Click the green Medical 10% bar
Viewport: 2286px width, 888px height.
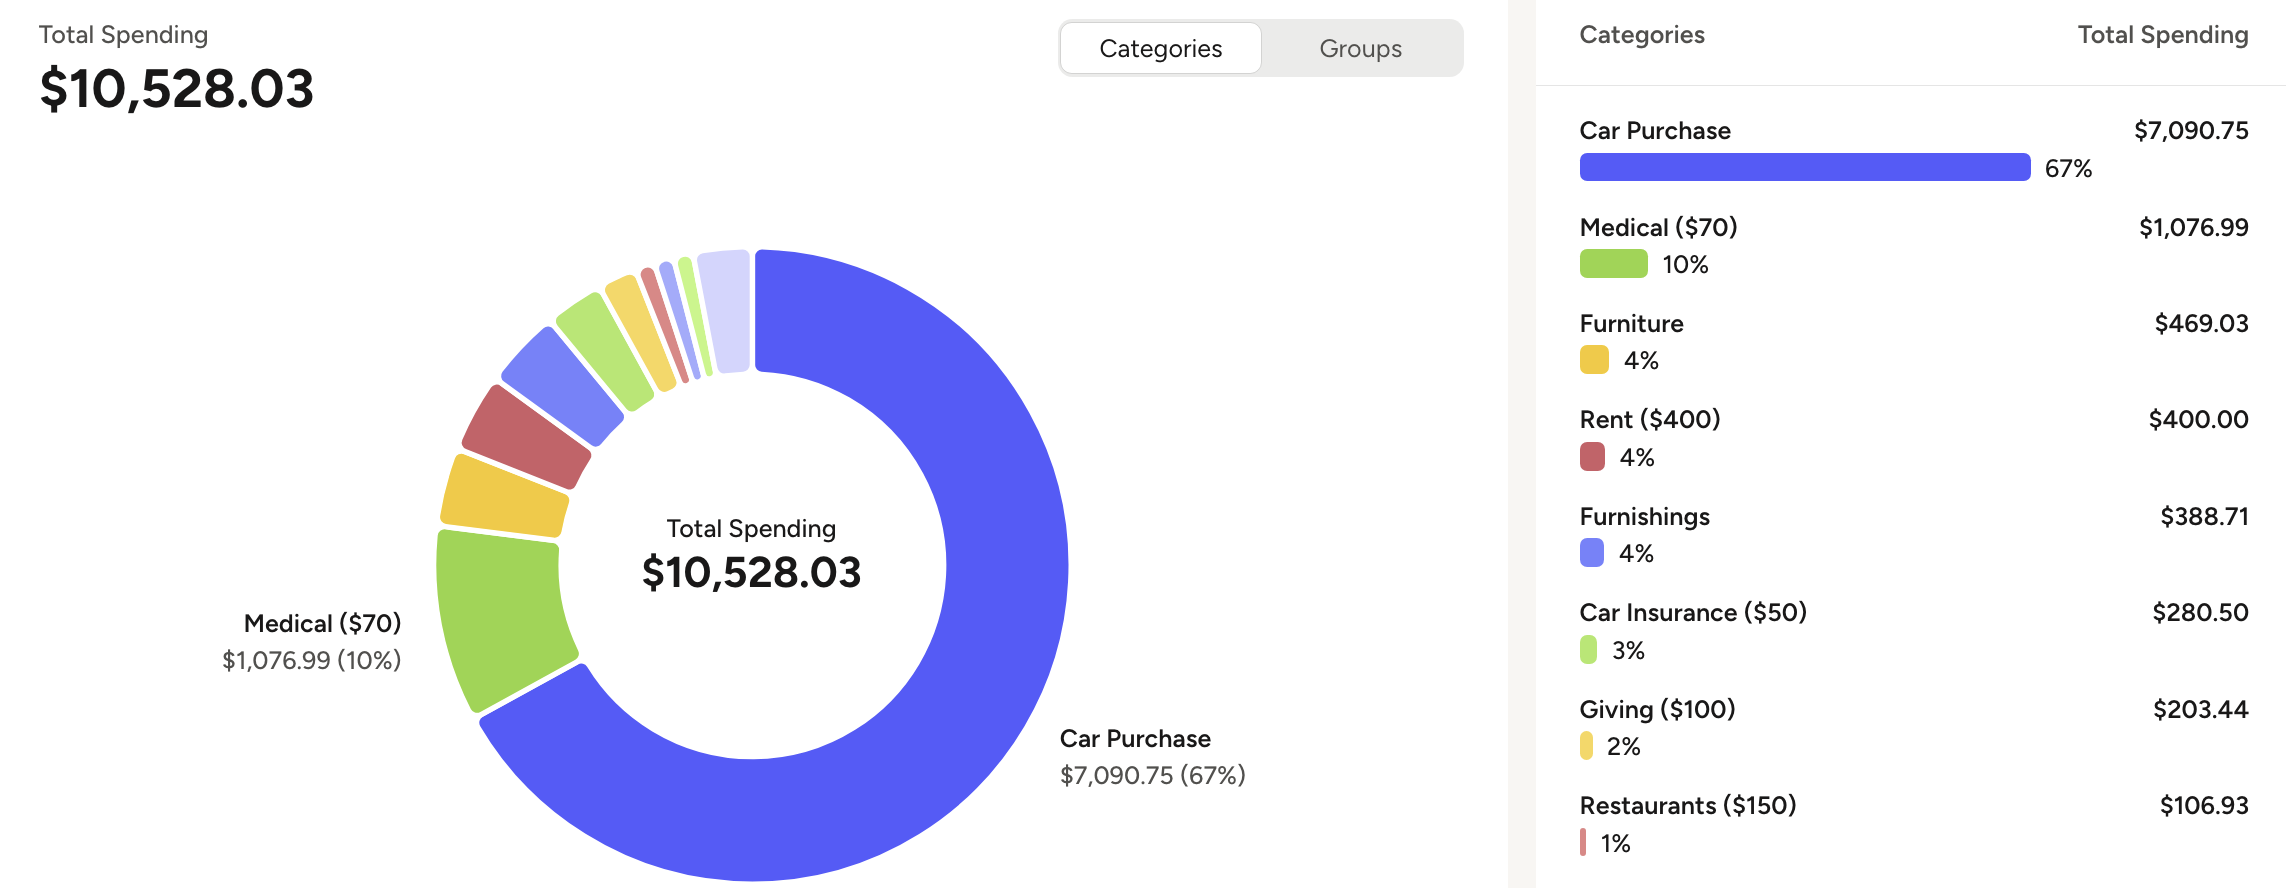[1613, 264]
